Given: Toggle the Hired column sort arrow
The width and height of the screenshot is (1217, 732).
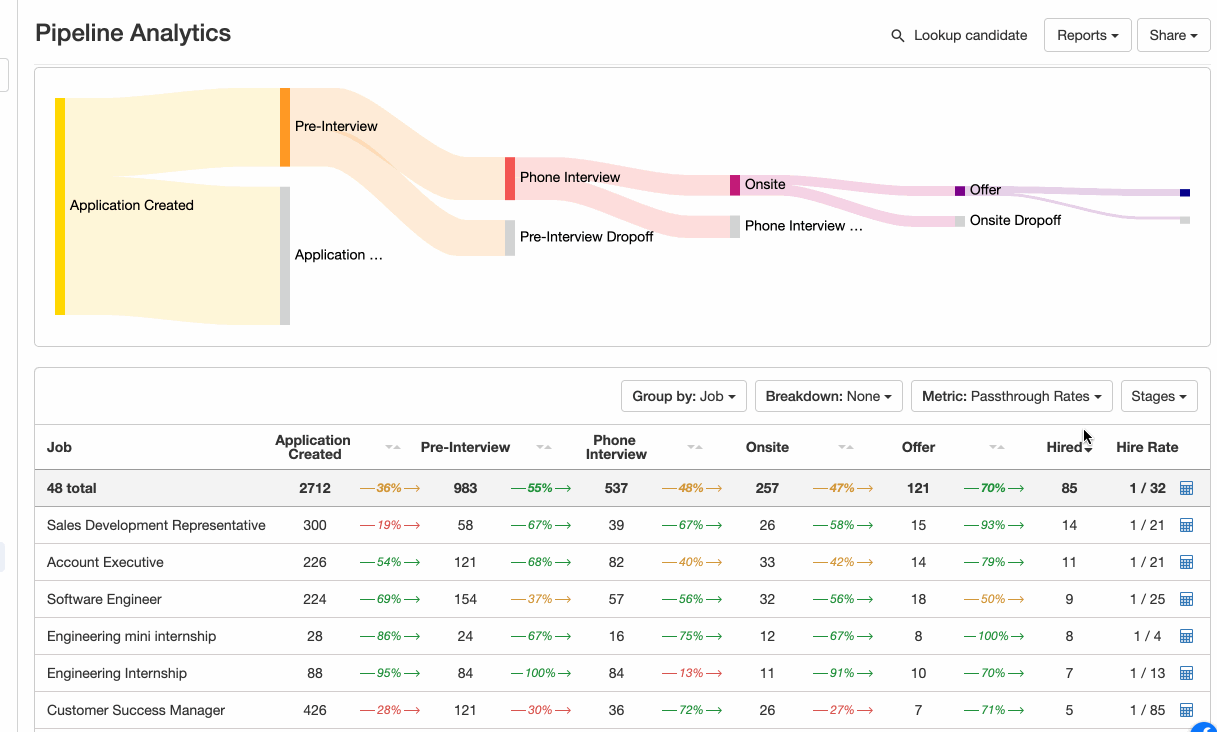Looking at the screenshot, I should coord(1087,449).
